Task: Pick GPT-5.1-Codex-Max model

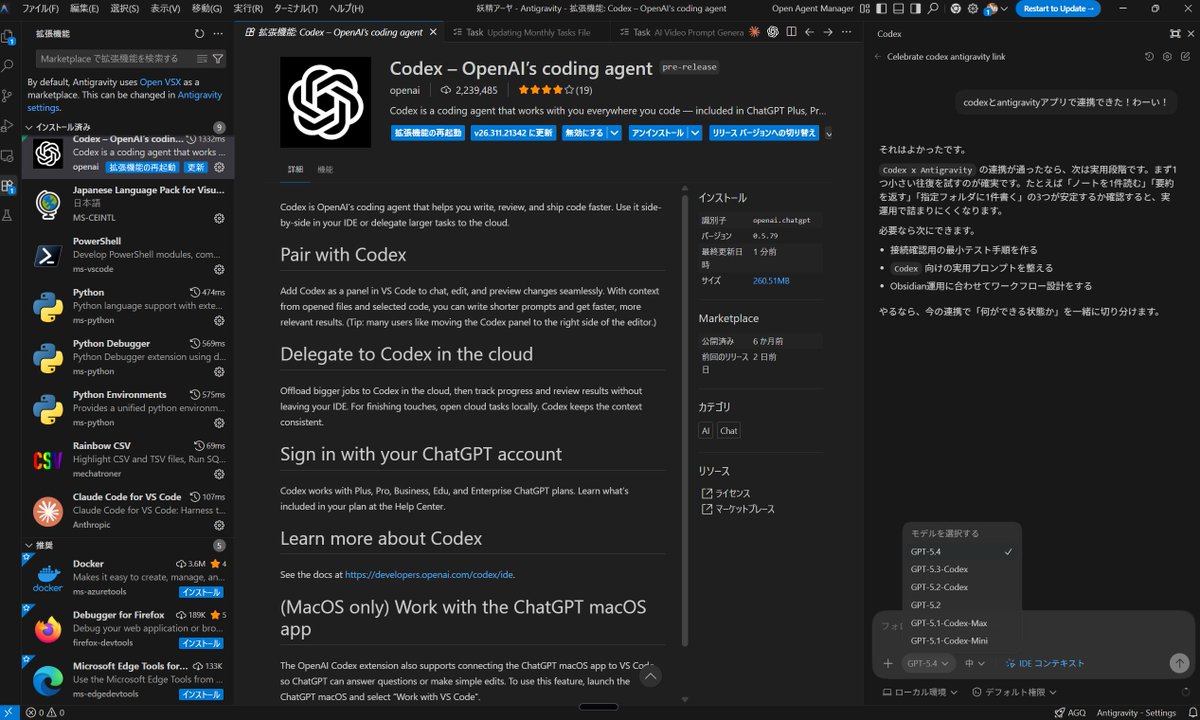Action: pyautogui.click(x=962, y=623)
